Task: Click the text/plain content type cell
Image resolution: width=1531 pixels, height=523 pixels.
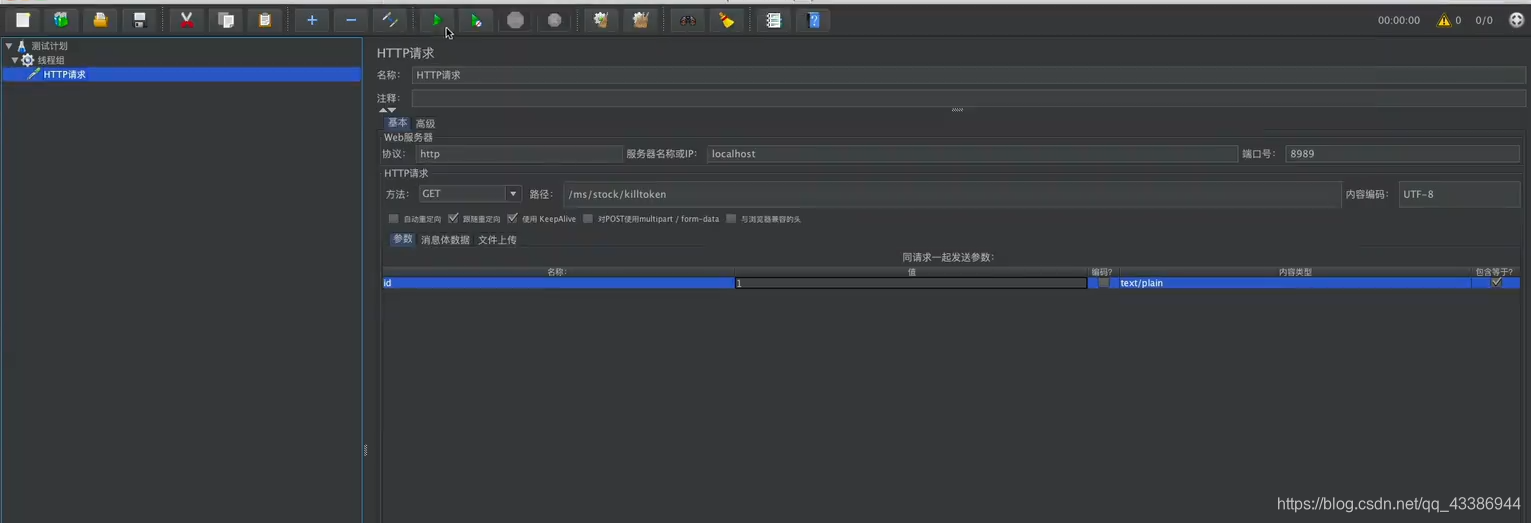Action: pos(1295,283)
